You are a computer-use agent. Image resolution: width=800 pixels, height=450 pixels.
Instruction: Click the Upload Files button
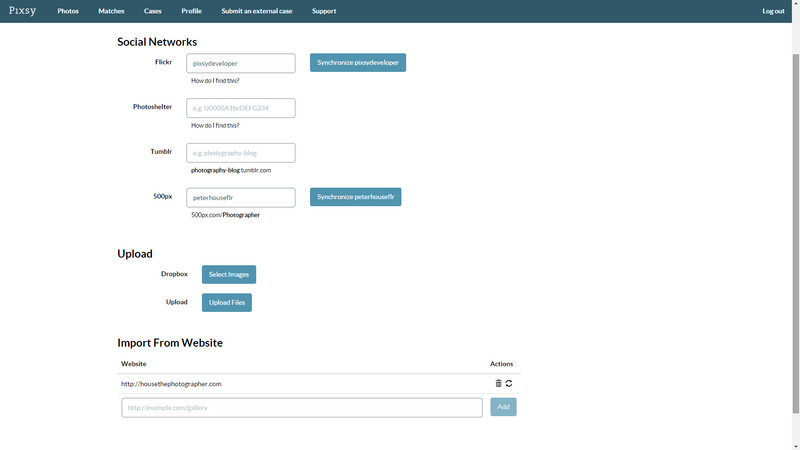227,302
